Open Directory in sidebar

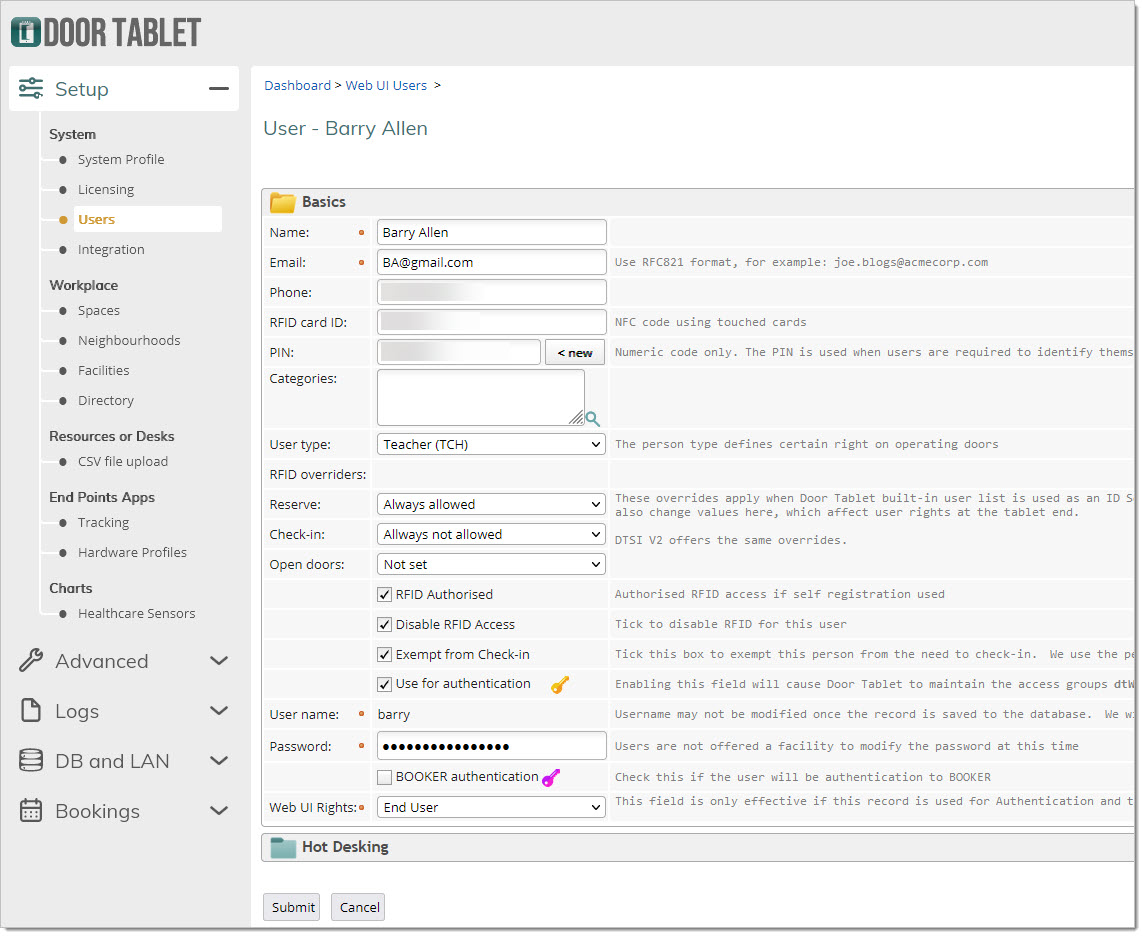(106, 400)
